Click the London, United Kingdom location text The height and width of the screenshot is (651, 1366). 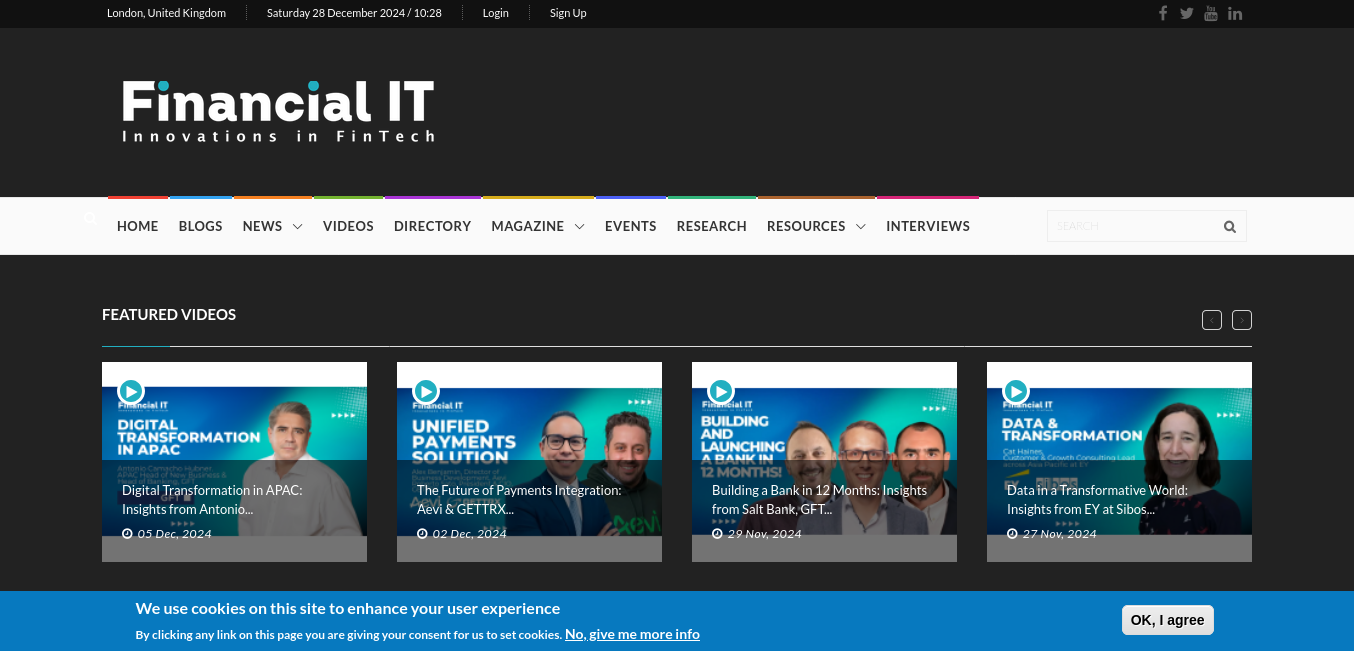167,13
